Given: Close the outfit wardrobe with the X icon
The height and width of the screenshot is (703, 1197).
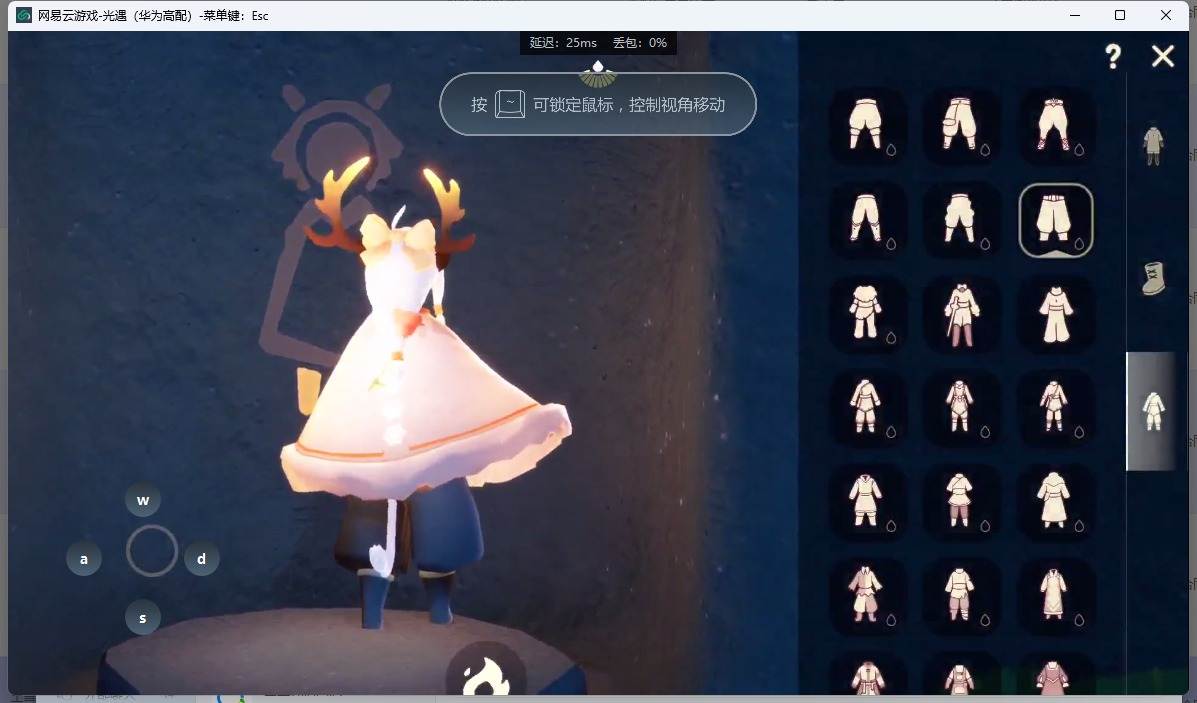Looking at the screenshot, I should (x=1162, y=57).
